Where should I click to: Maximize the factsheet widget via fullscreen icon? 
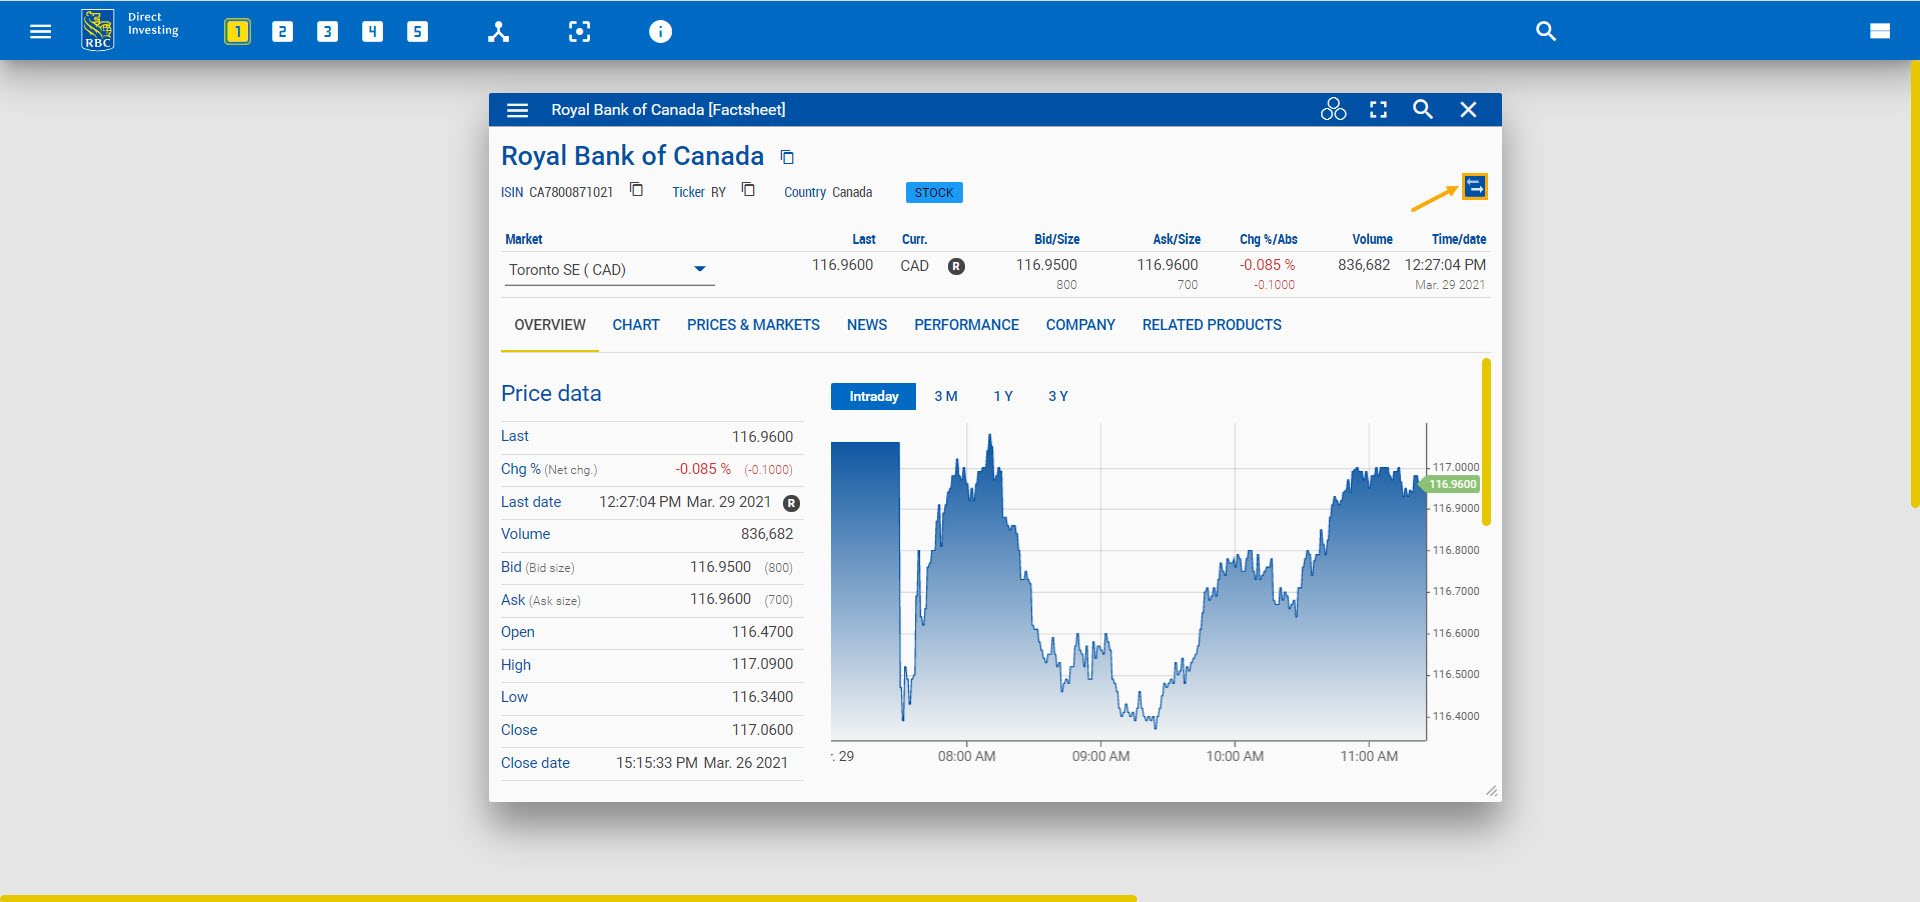point(1378,110)
